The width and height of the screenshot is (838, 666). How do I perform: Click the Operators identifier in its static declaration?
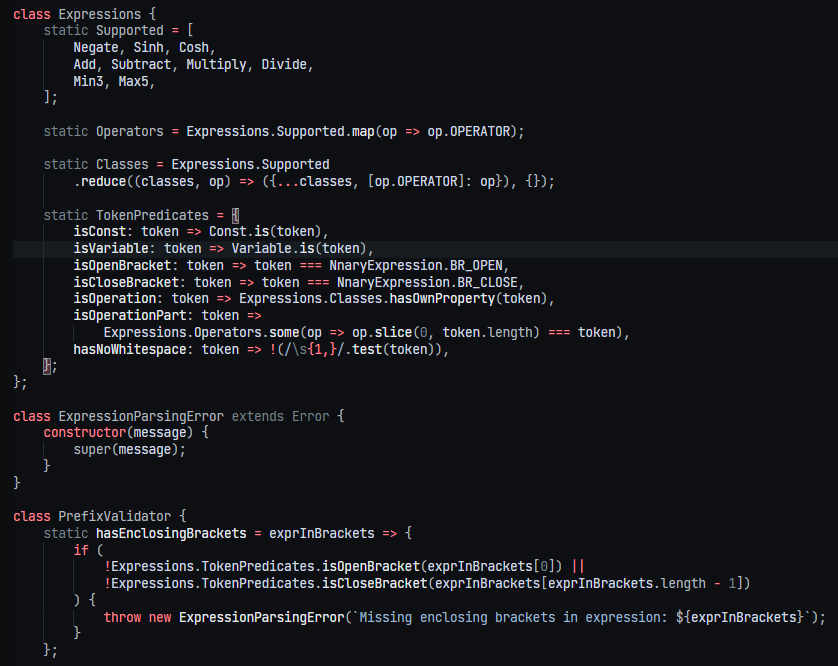(130, 131)
